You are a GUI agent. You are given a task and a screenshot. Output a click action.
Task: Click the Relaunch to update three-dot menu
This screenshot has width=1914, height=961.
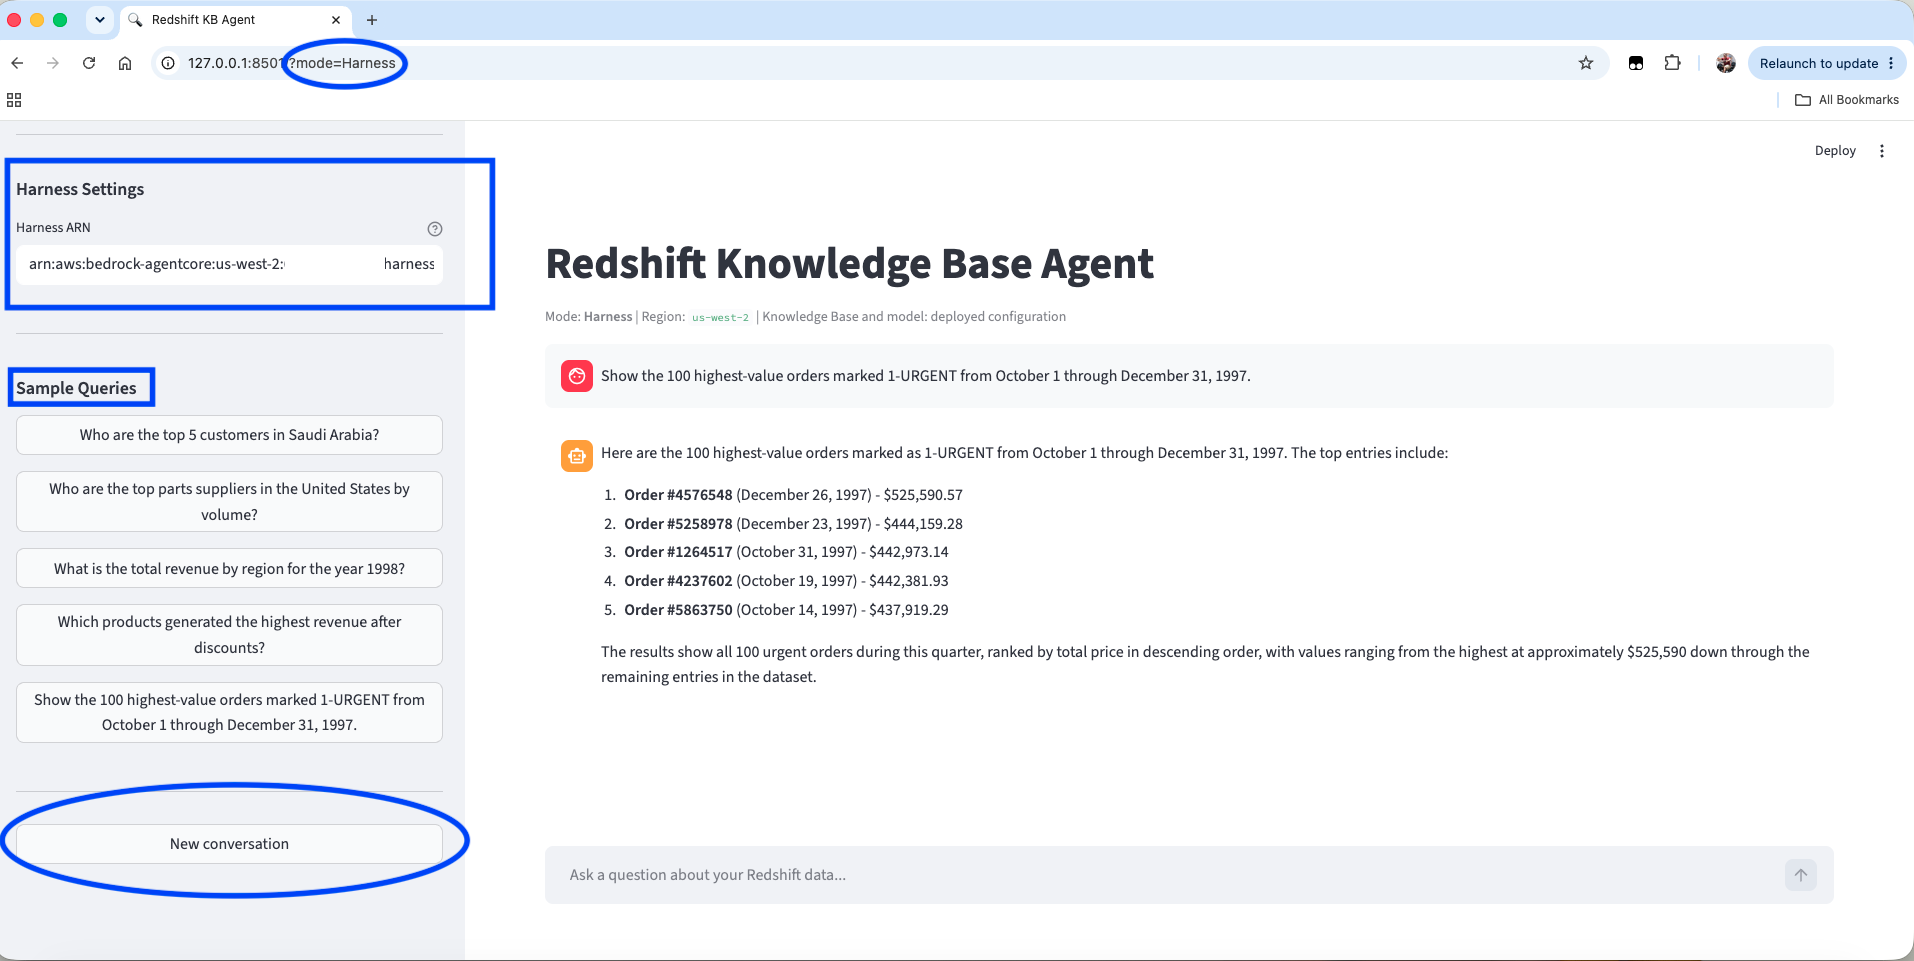click(1891, 63)
